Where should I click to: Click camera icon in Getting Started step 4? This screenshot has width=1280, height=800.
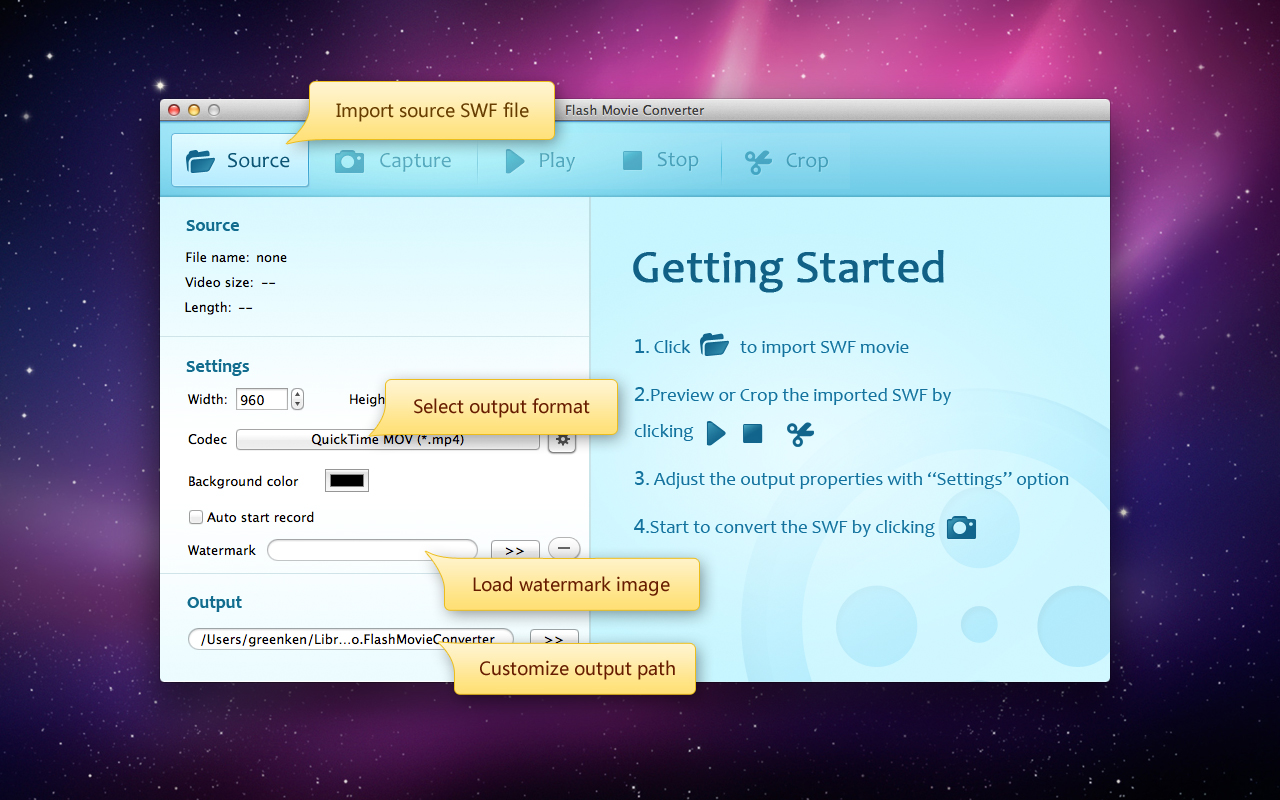click(x=961, y=527)
